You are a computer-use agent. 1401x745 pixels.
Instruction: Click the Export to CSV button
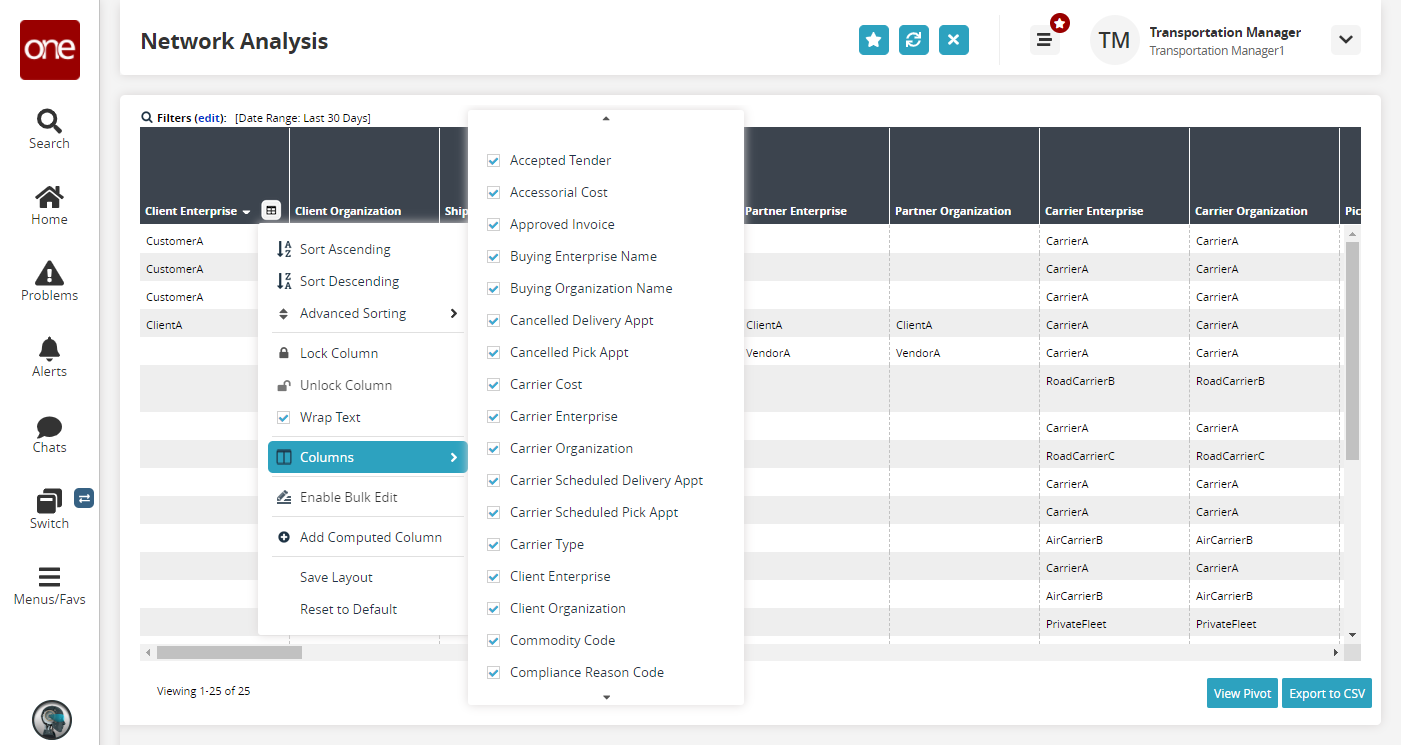[1326, 693]
